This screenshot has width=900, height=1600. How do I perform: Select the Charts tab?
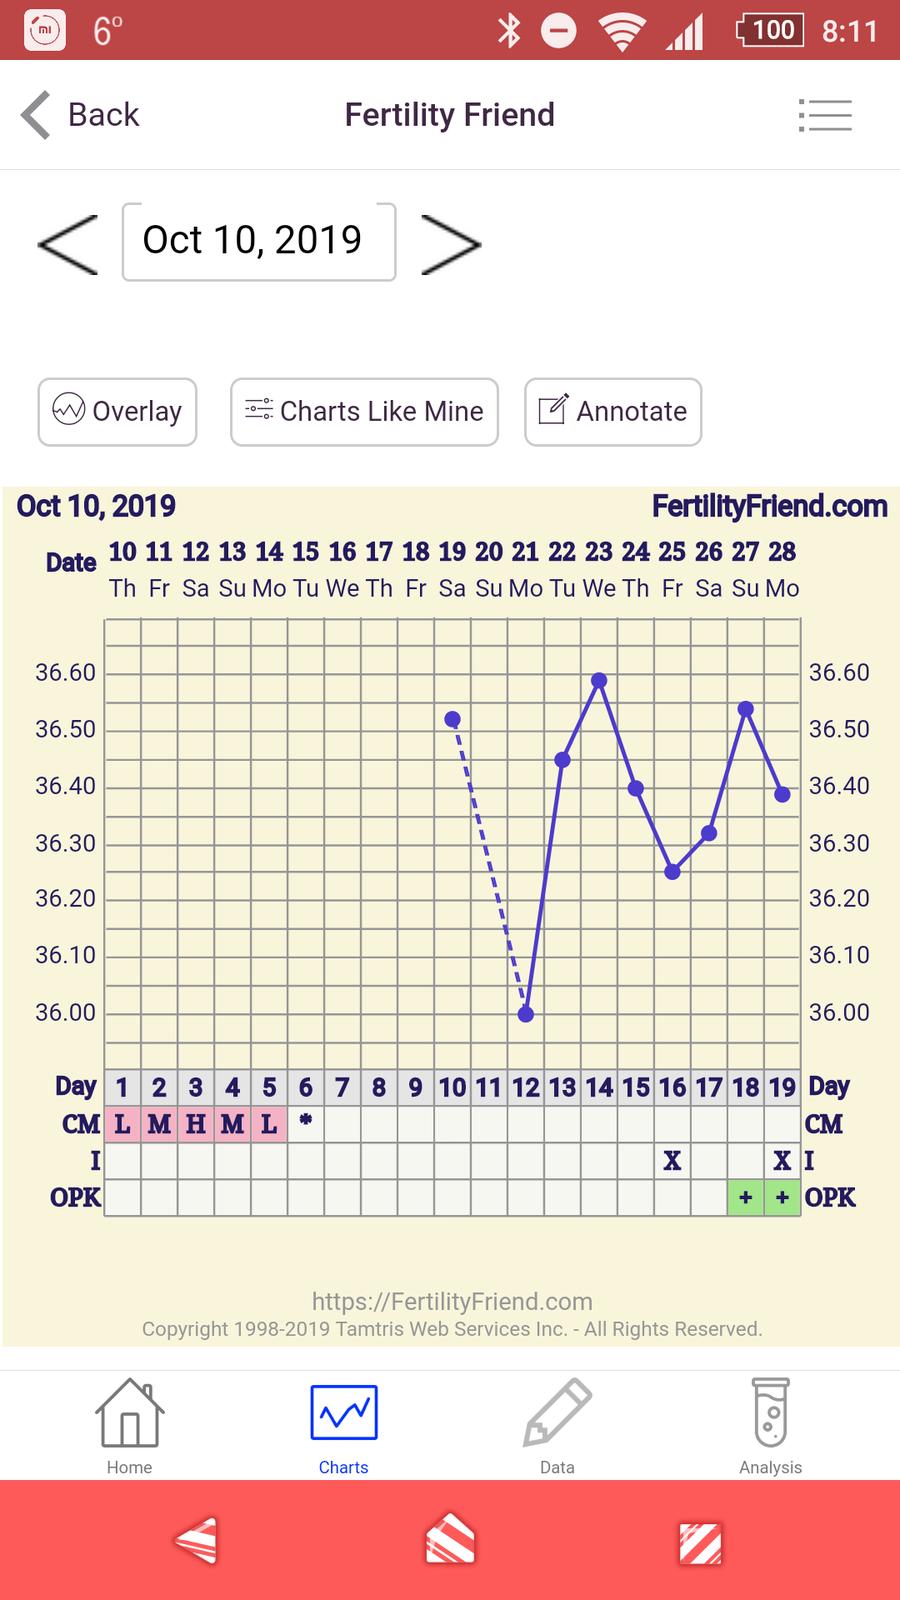tap(343, 1426)
